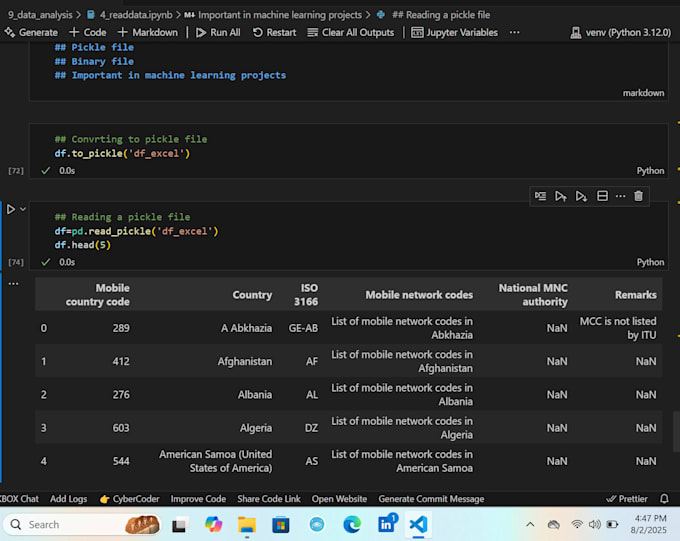Select 'Afghanistan' country cell

245,361
